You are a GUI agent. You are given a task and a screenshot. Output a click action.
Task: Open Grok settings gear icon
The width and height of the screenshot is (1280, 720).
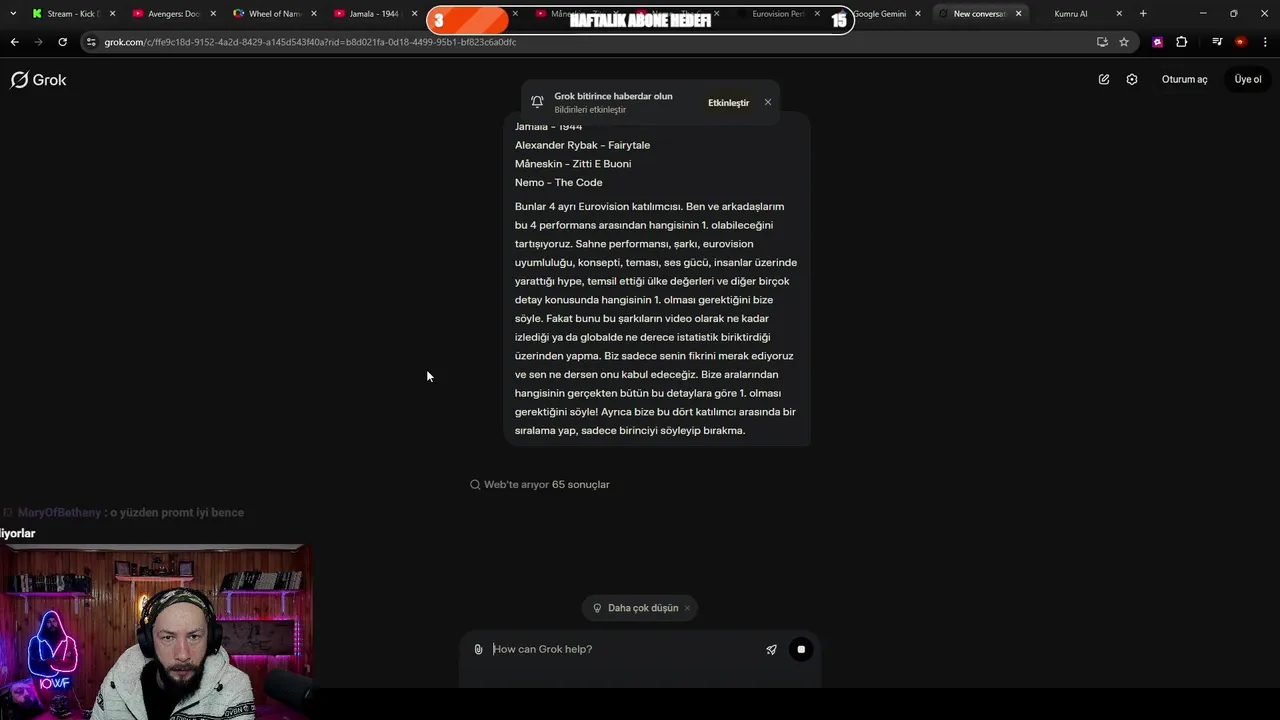pos(1132,79)
